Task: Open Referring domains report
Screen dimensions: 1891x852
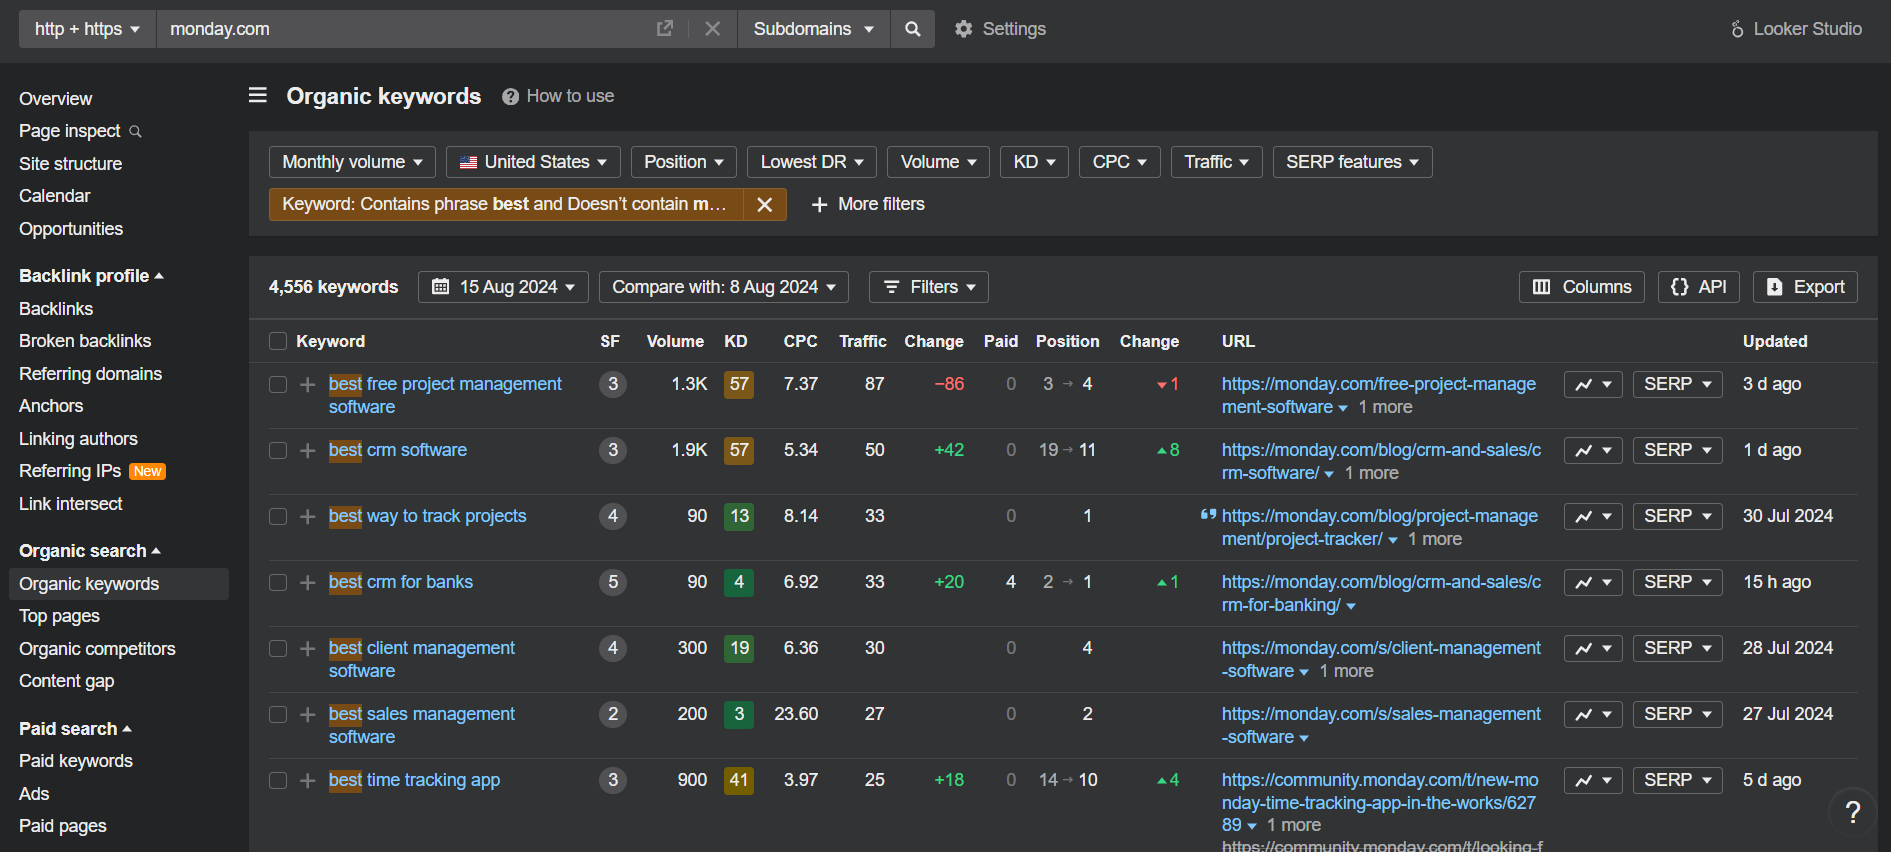Action: (90, 374)
